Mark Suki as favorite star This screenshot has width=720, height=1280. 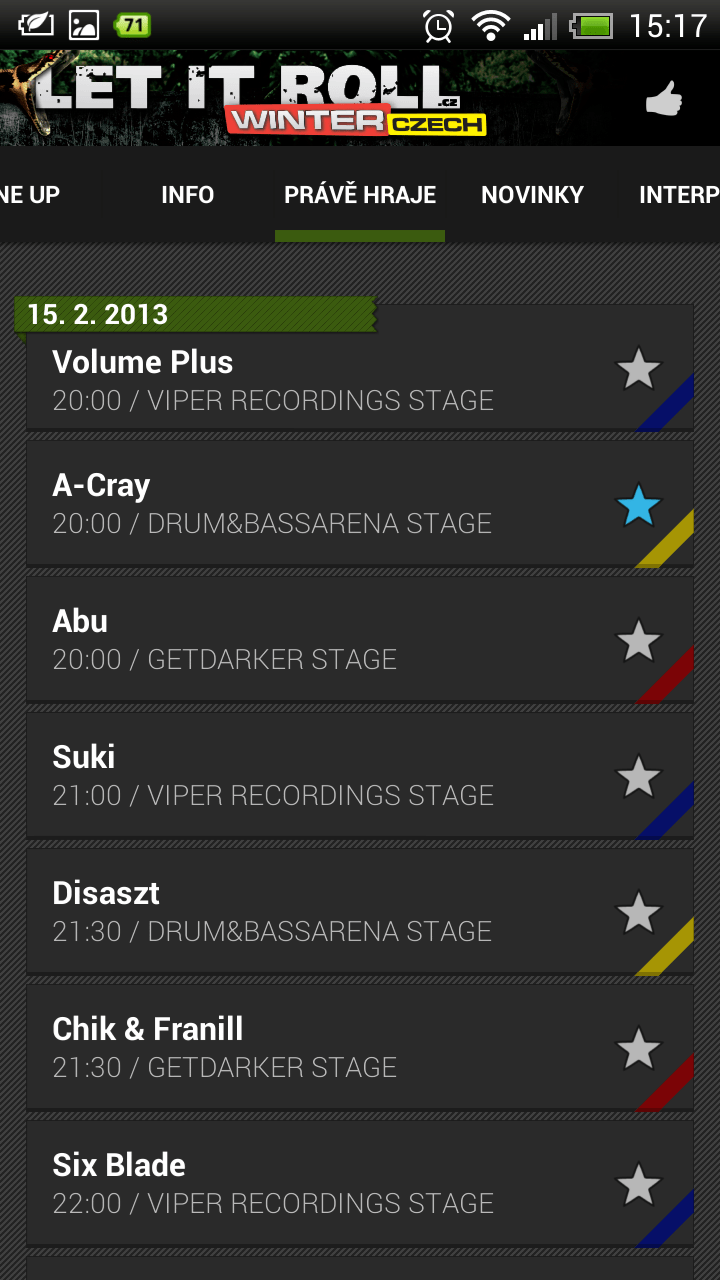coord(638,777)
